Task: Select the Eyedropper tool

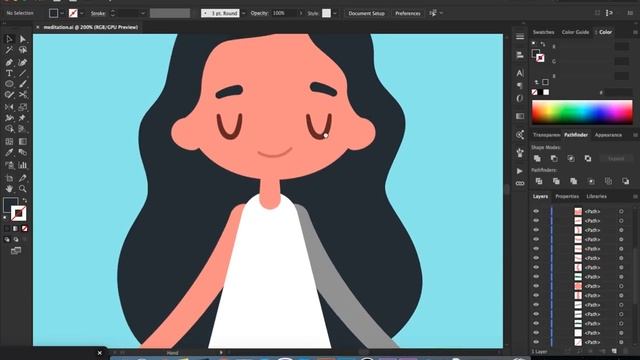Action: pyautogui.click(x=9, y=153)
